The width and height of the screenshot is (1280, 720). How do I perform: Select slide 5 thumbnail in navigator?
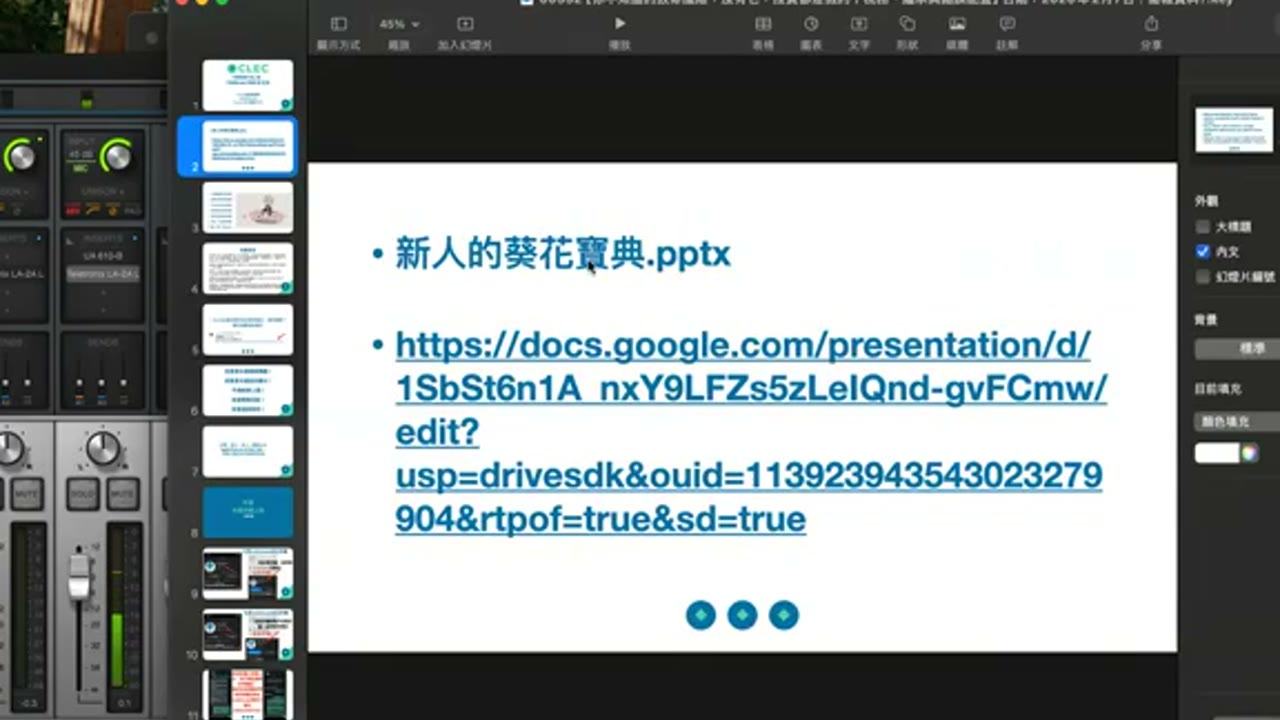248,329
